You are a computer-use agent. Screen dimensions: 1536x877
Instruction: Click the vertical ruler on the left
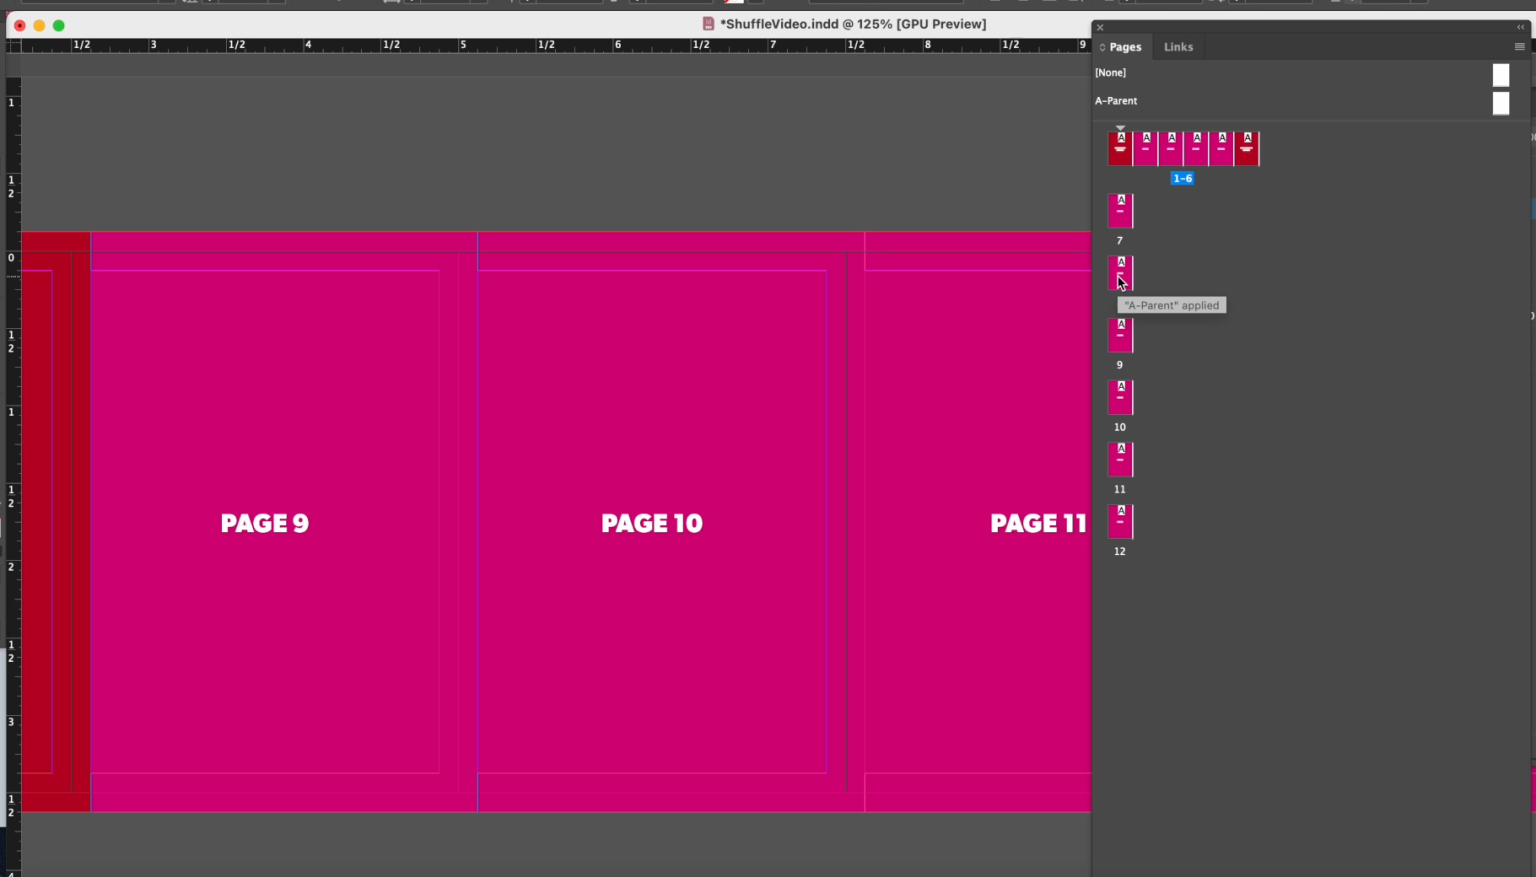pos(11,450)
